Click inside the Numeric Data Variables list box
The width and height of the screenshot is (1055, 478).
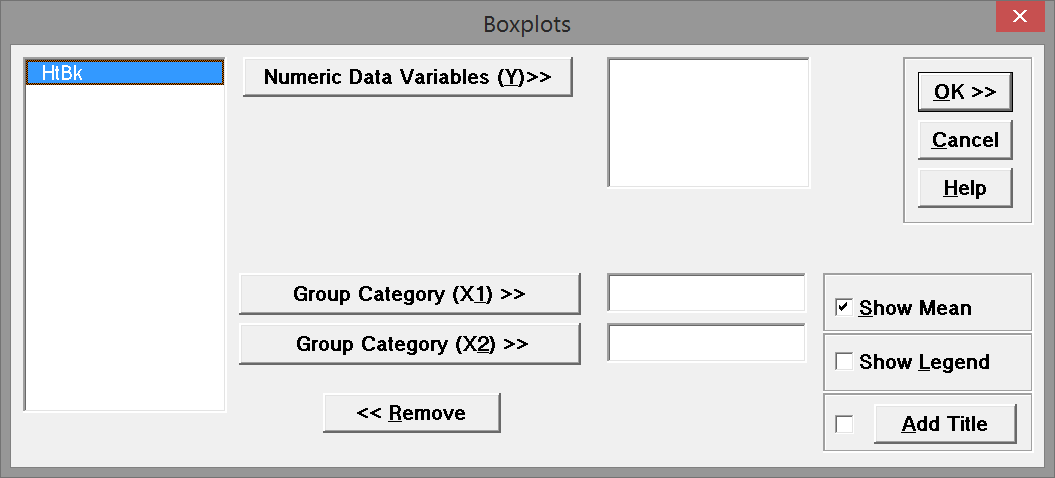(708, 122)
